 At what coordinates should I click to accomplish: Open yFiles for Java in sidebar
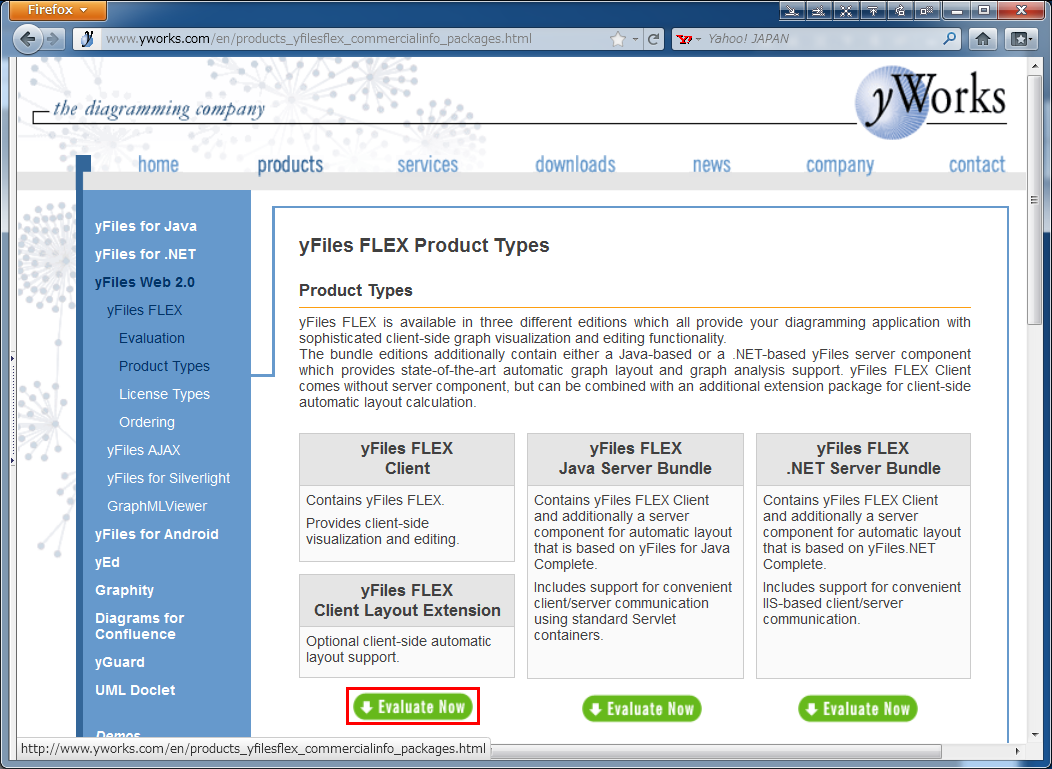click(146, 226)
